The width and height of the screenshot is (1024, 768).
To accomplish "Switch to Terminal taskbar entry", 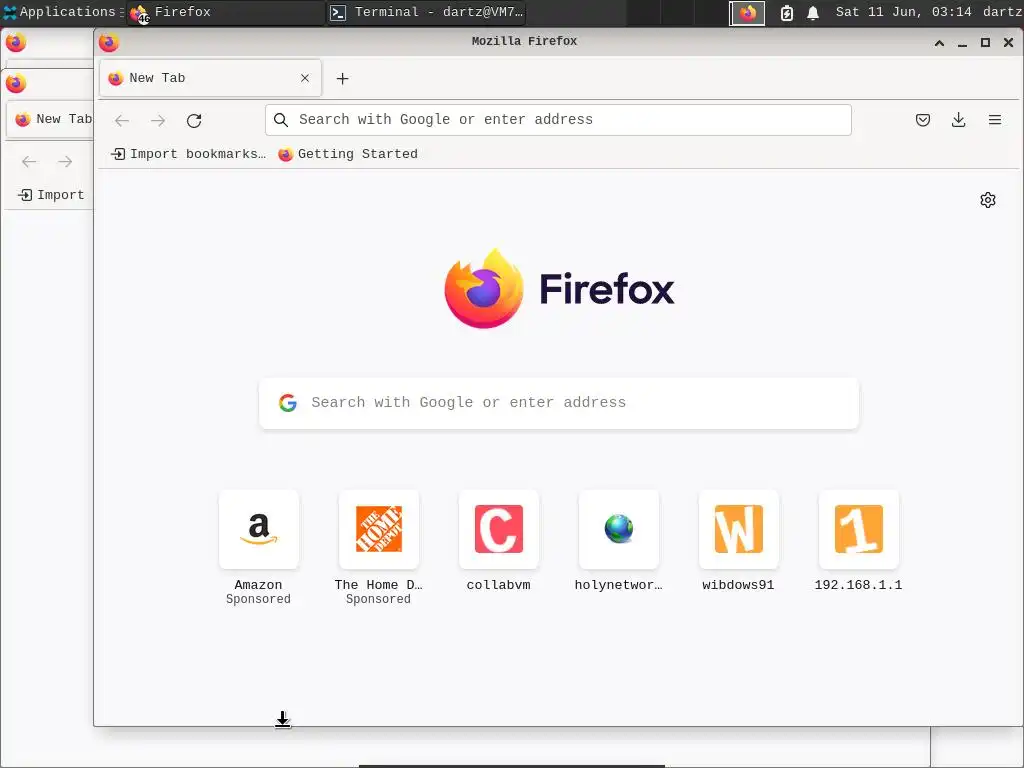I will tap(426, 12).
